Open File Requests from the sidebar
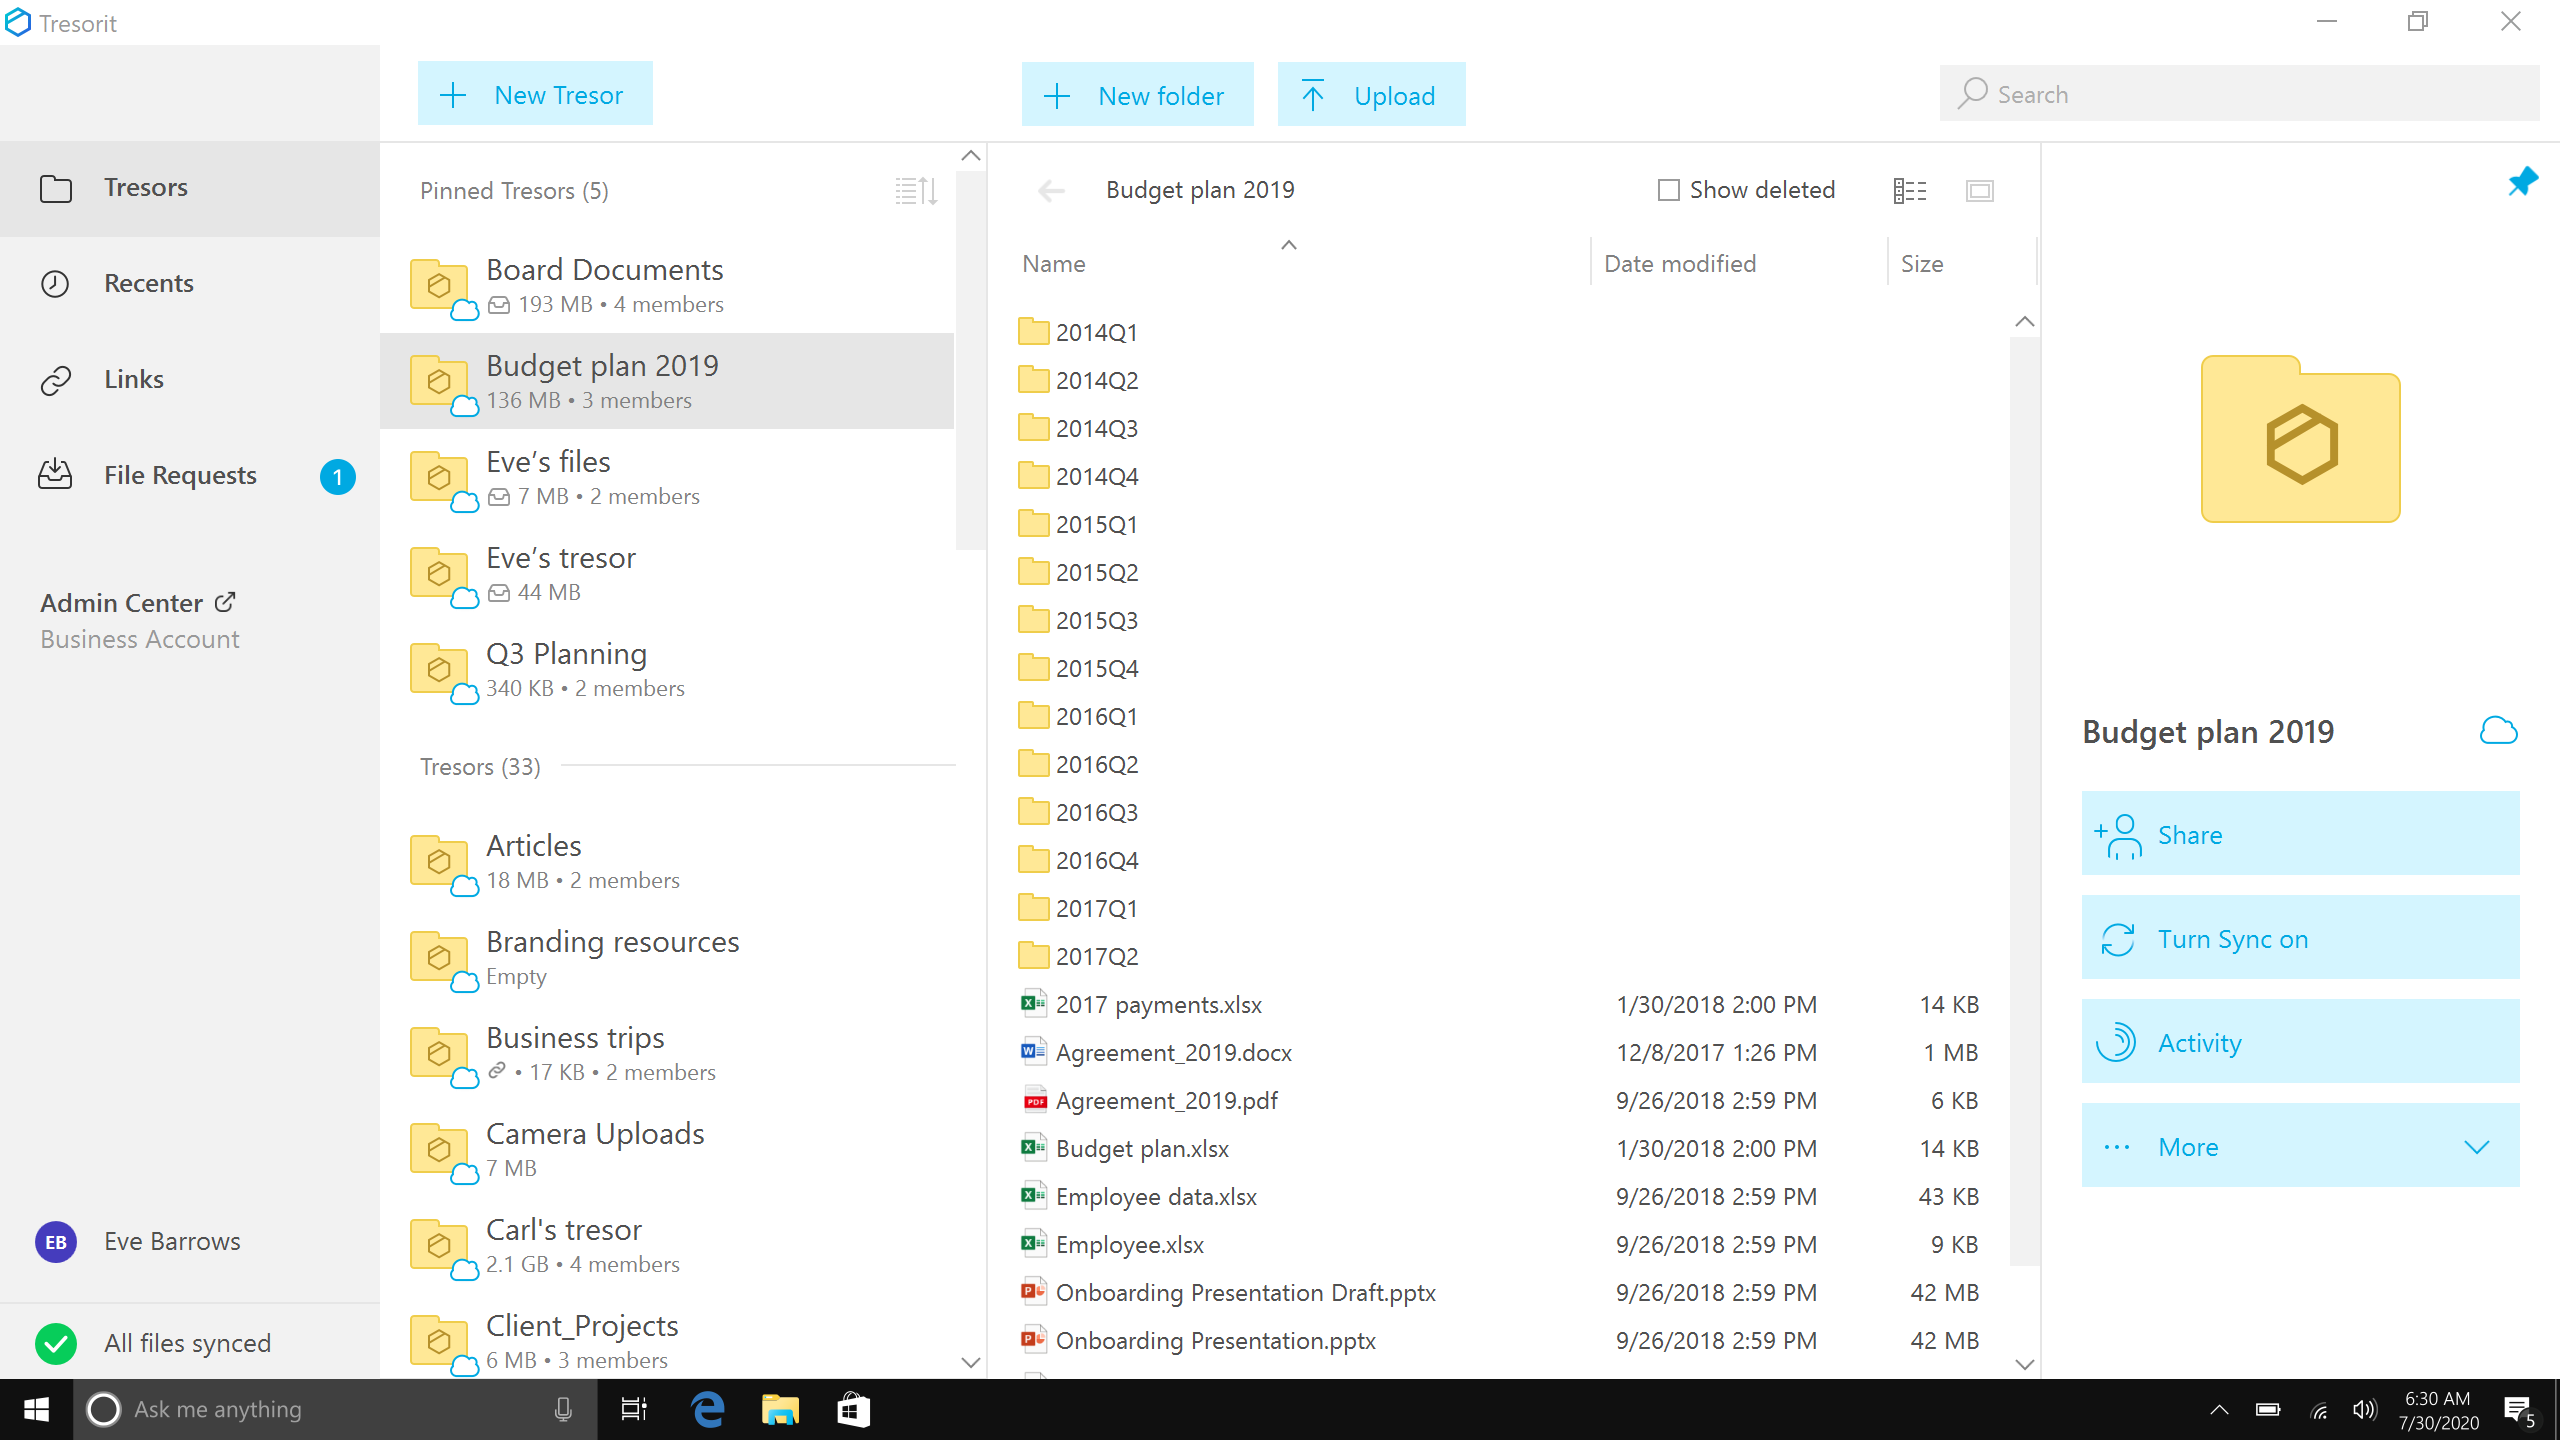Image resolution: width=2560 pixels, height=1440 pixels. point(180,475)
